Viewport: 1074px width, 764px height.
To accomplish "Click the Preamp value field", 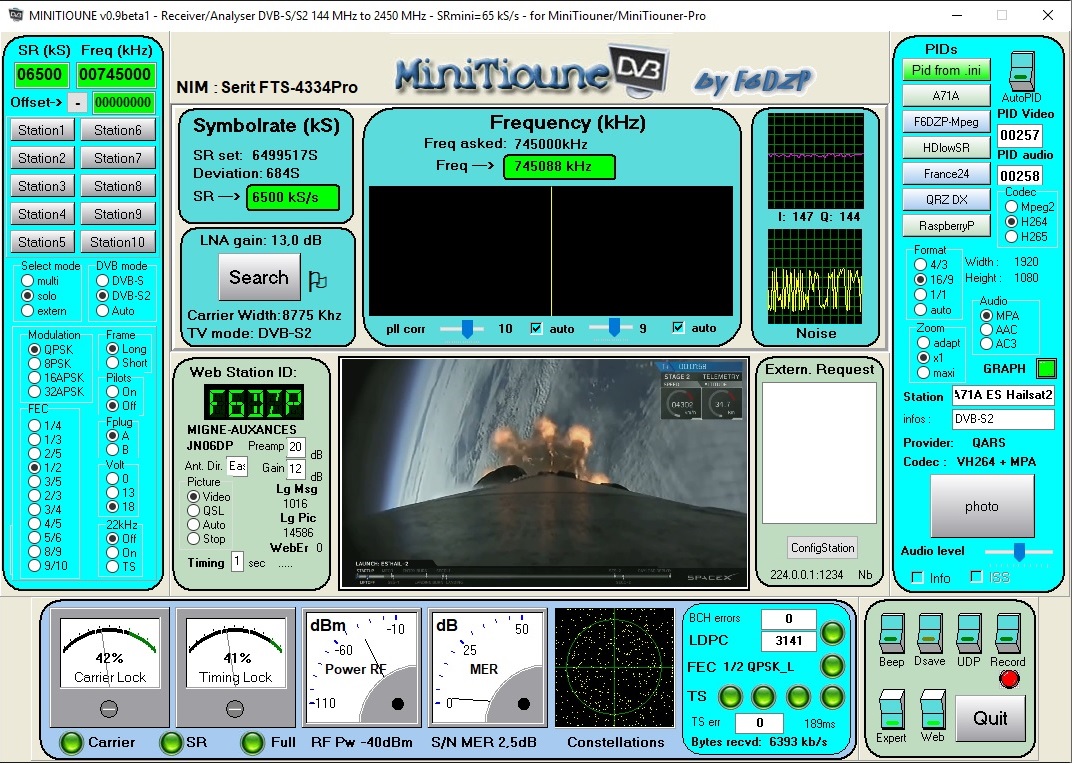I will 295,447.
